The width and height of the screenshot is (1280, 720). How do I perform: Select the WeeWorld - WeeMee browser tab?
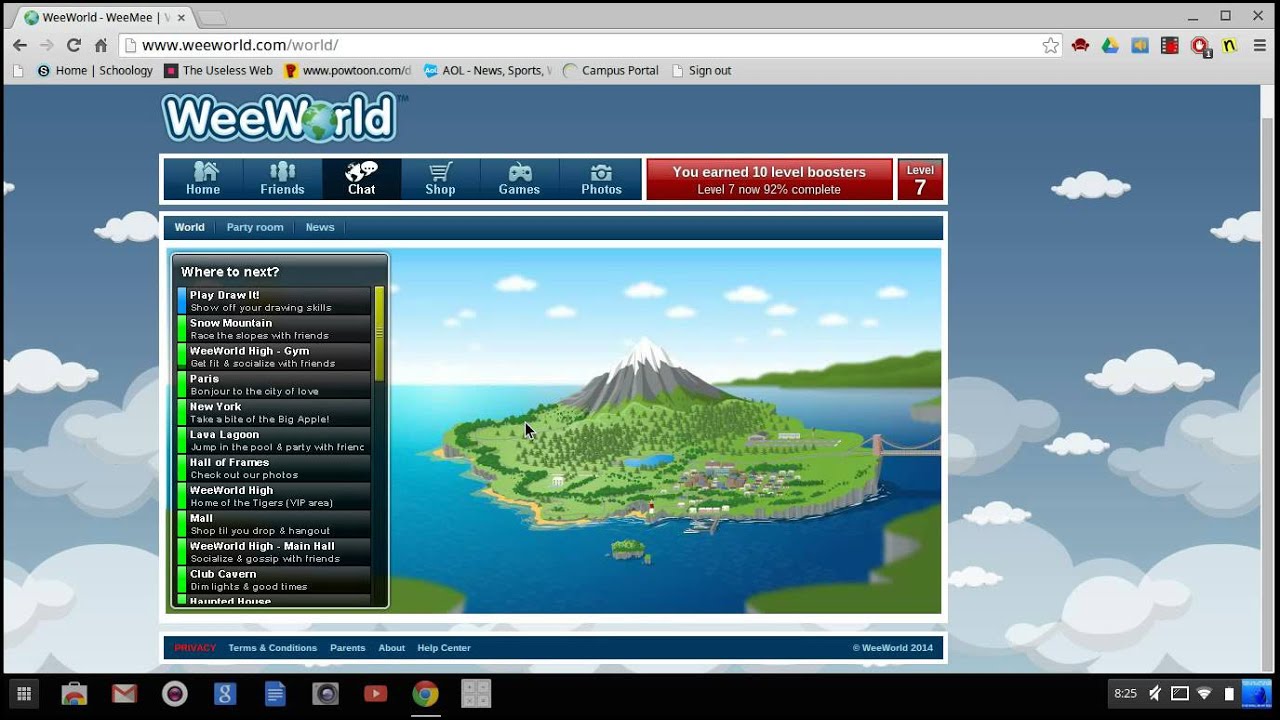[104, 17]
